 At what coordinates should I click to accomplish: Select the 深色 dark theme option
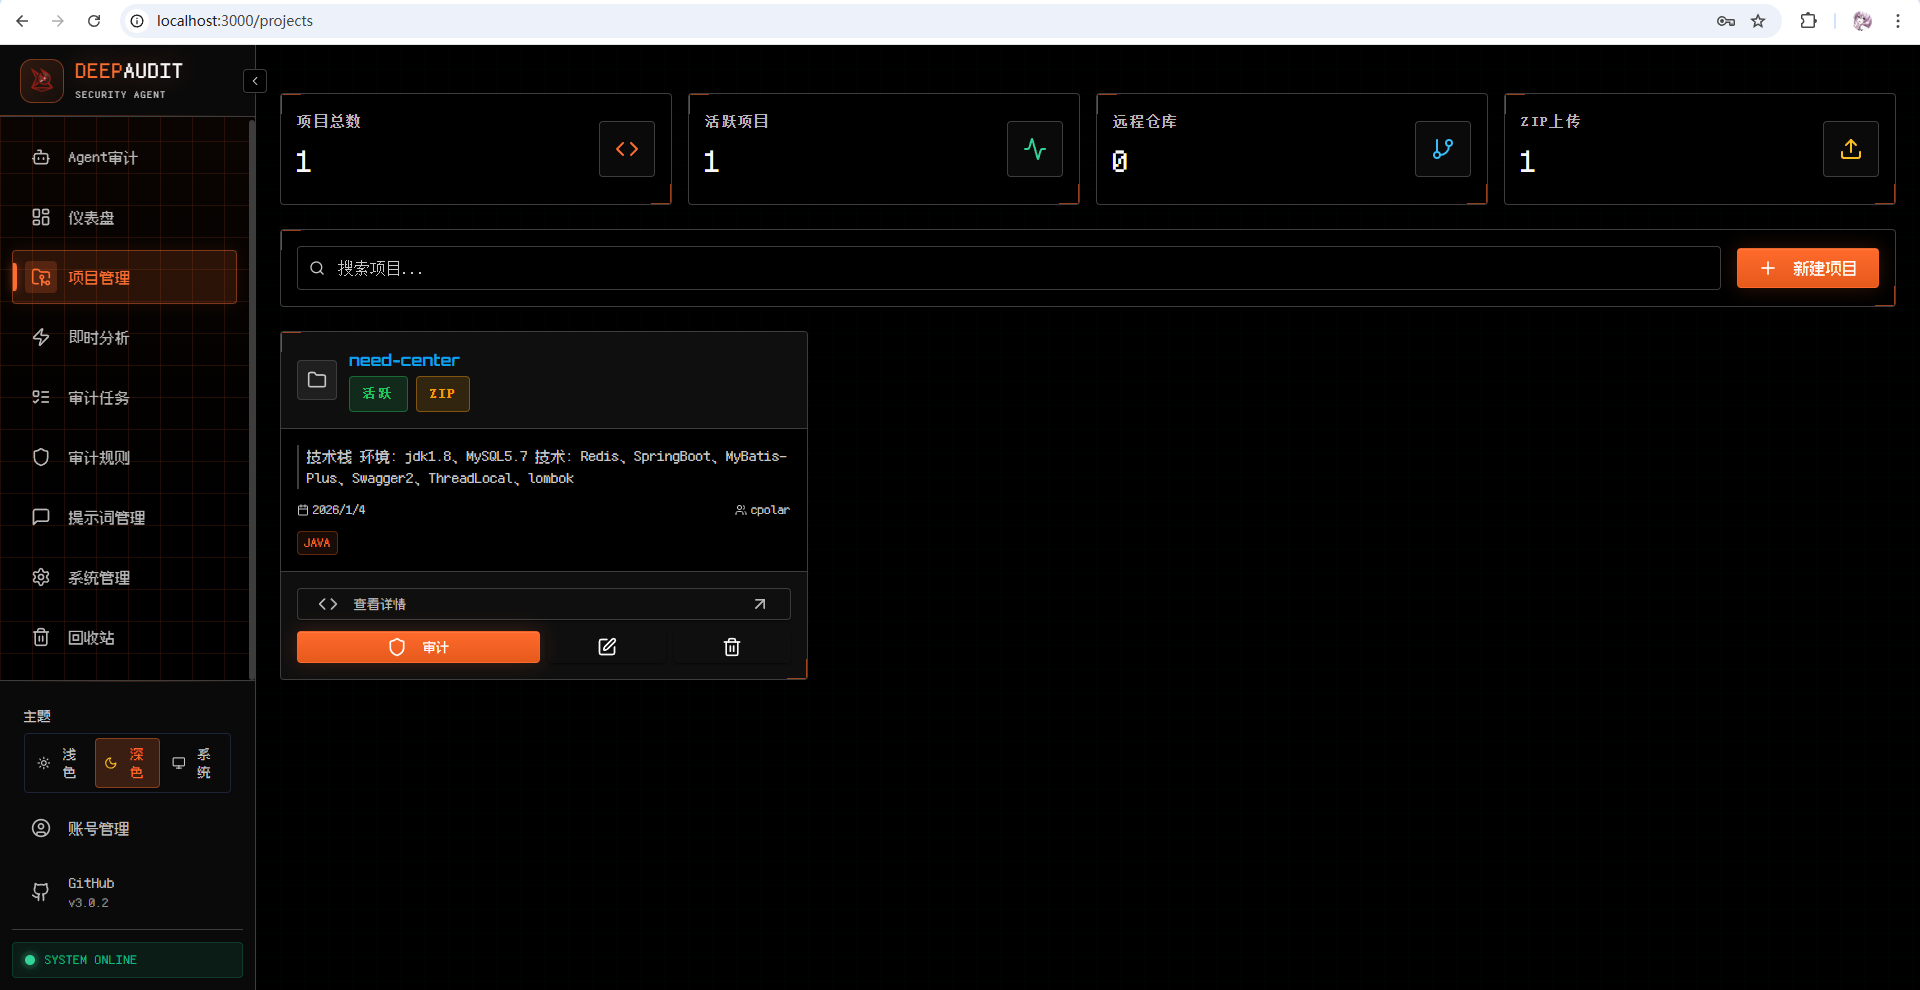[127, 763]
